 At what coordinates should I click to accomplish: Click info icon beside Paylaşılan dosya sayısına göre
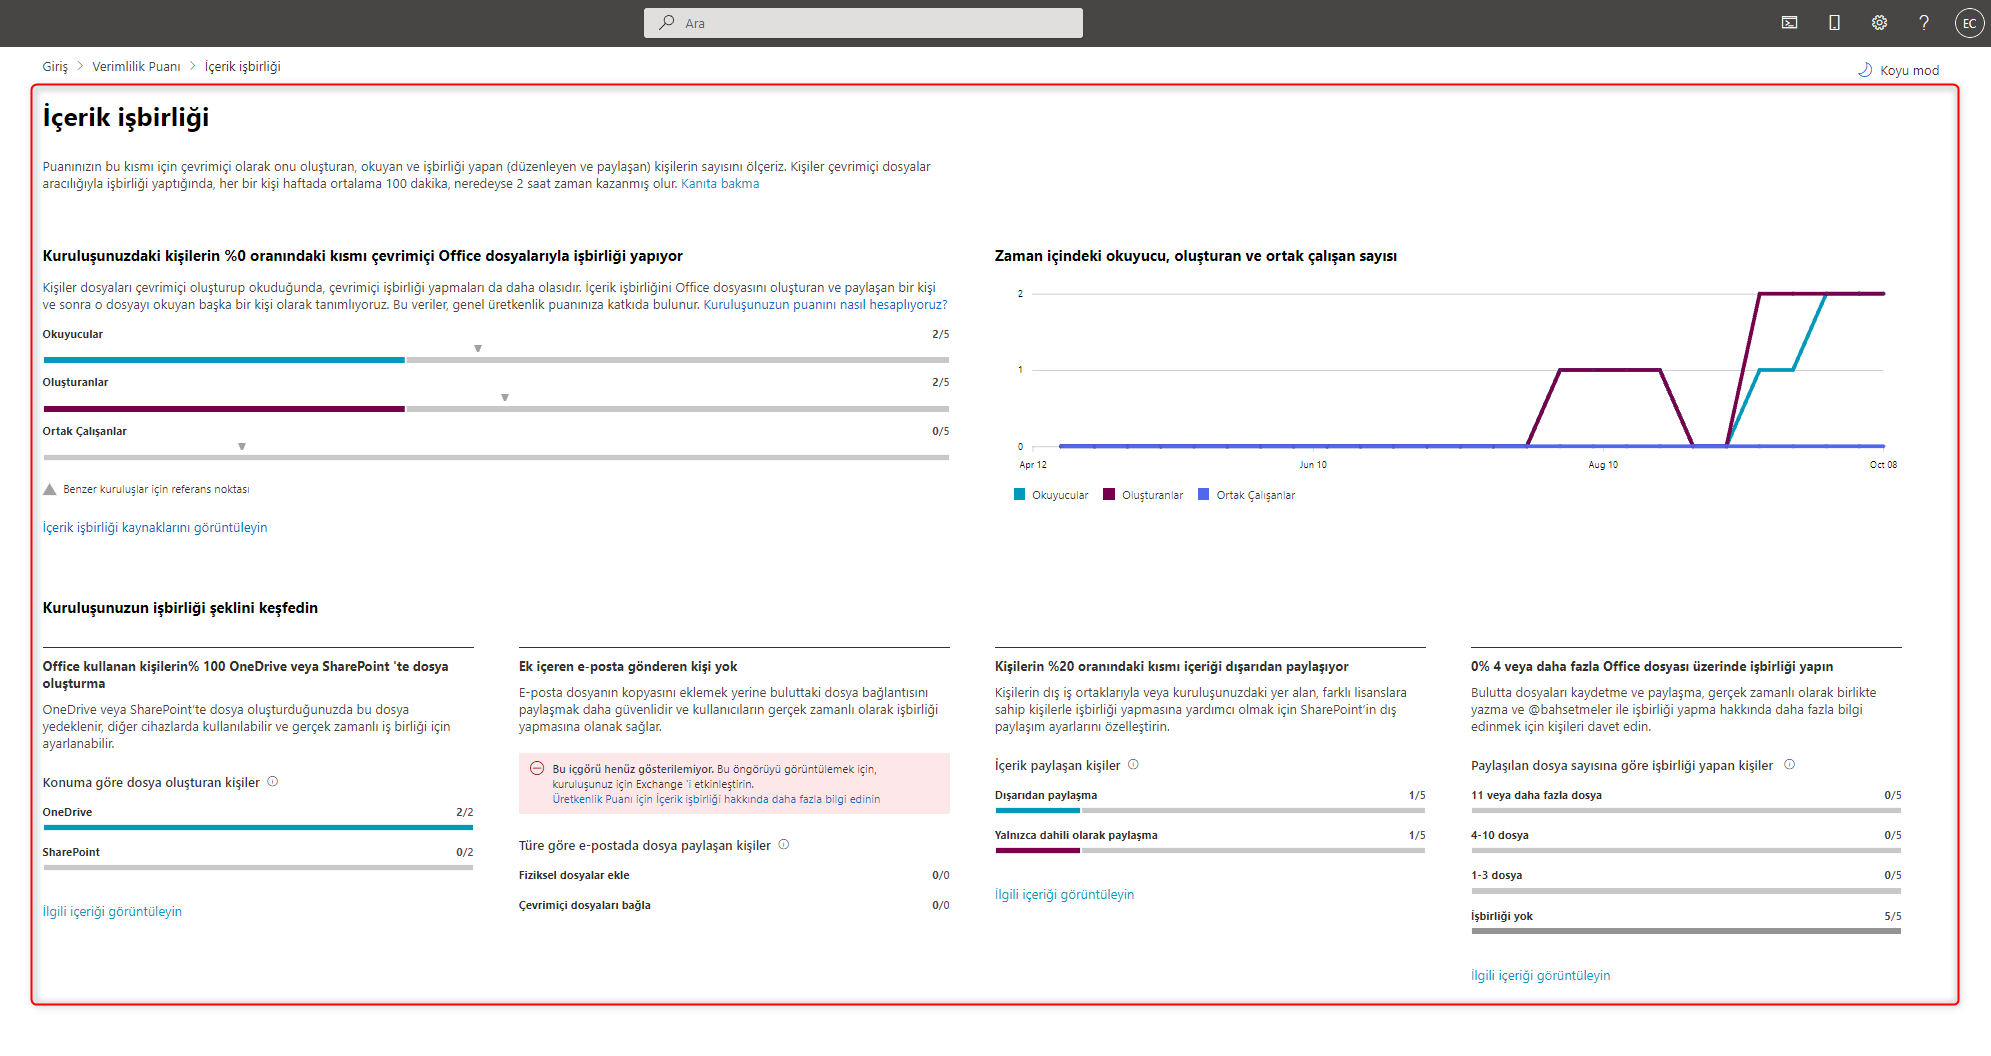(1790, 765)
